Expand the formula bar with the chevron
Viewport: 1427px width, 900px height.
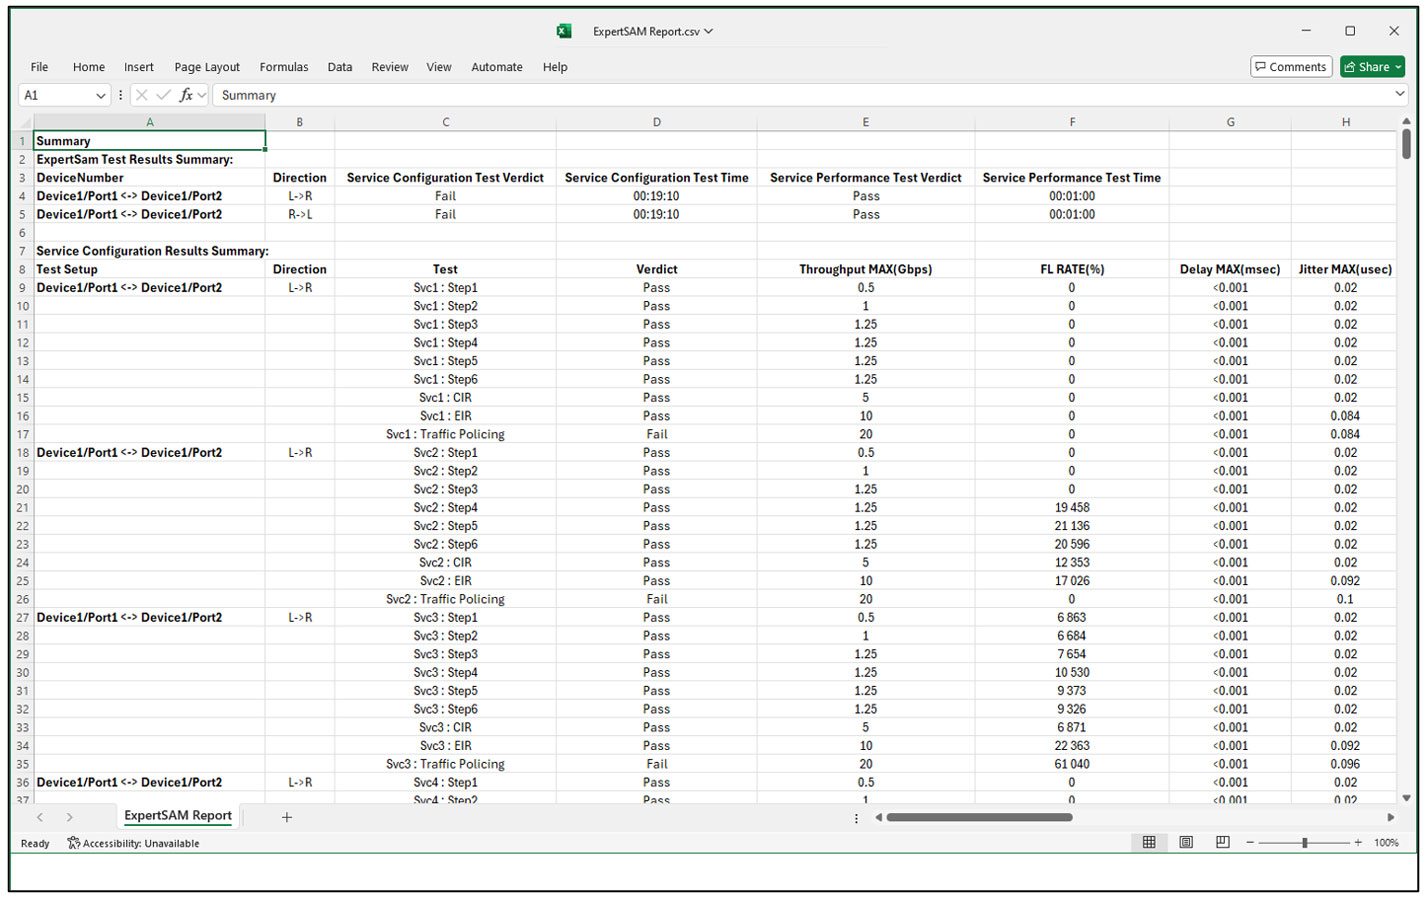pos(1399,94)
